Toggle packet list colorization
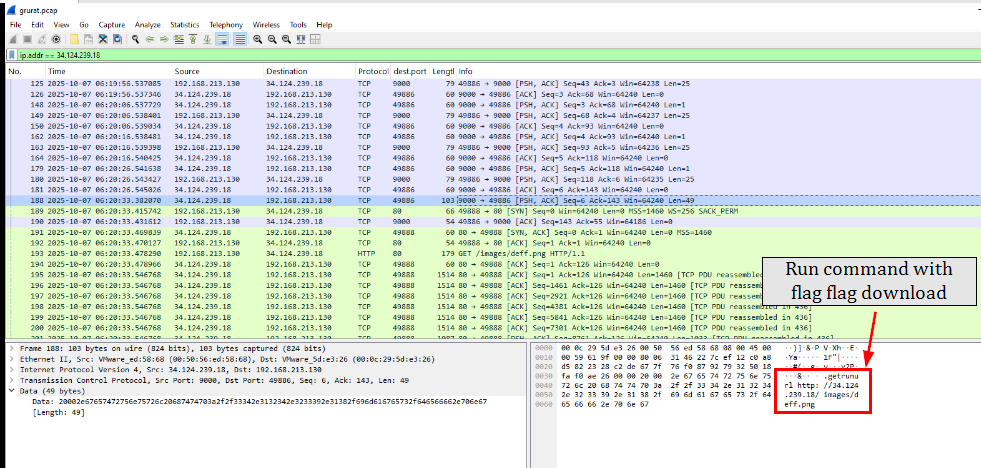The height and width of the screenshot is (468, 981). 240,39
